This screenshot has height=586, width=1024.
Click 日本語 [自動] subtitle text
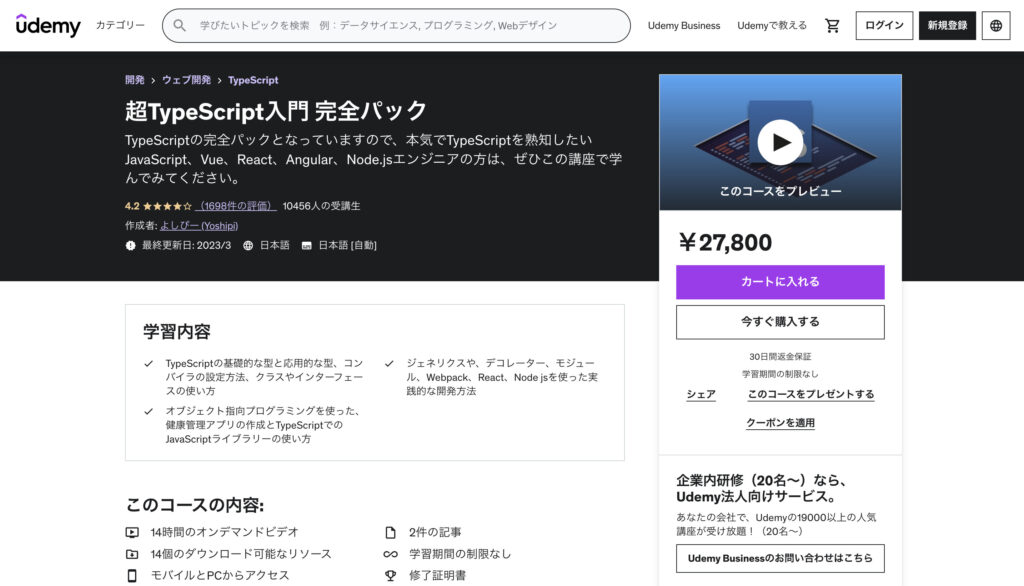pos(347,246)
